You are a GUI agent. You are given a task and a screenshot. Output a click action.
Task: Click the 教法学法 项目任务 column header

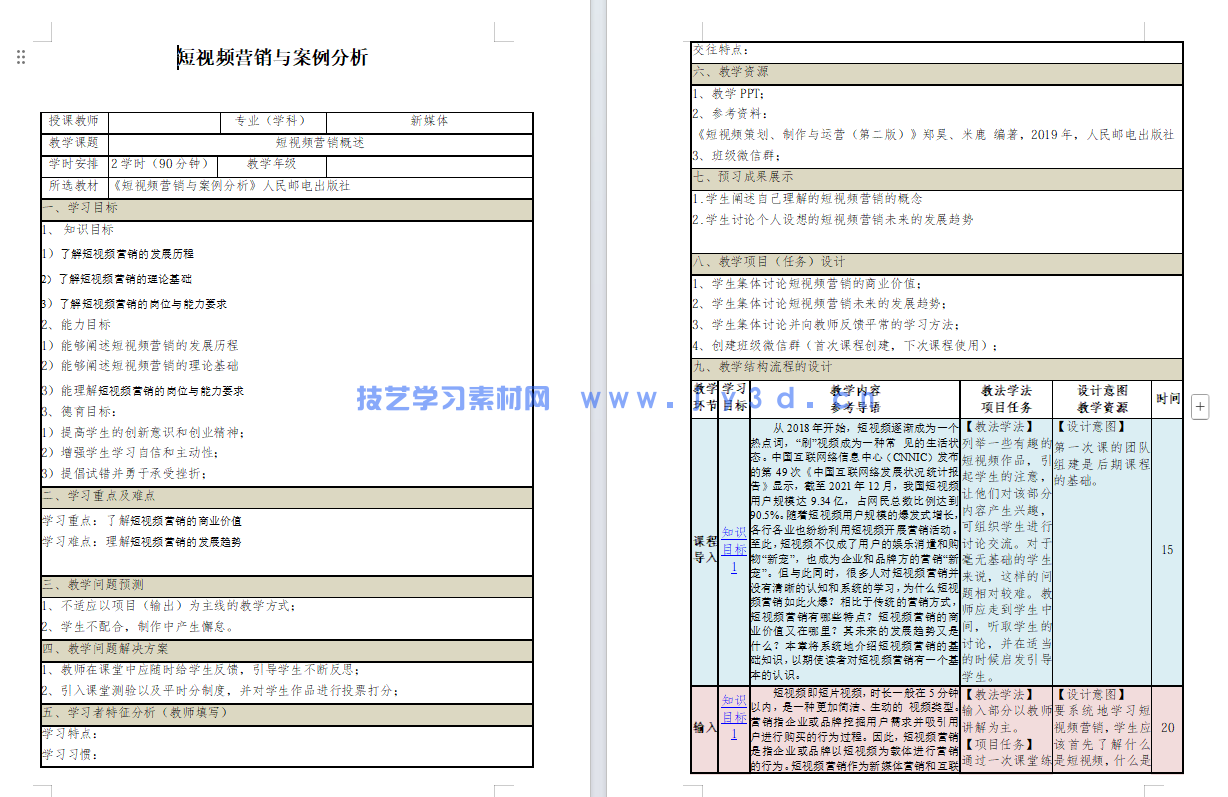[1004, 396]
